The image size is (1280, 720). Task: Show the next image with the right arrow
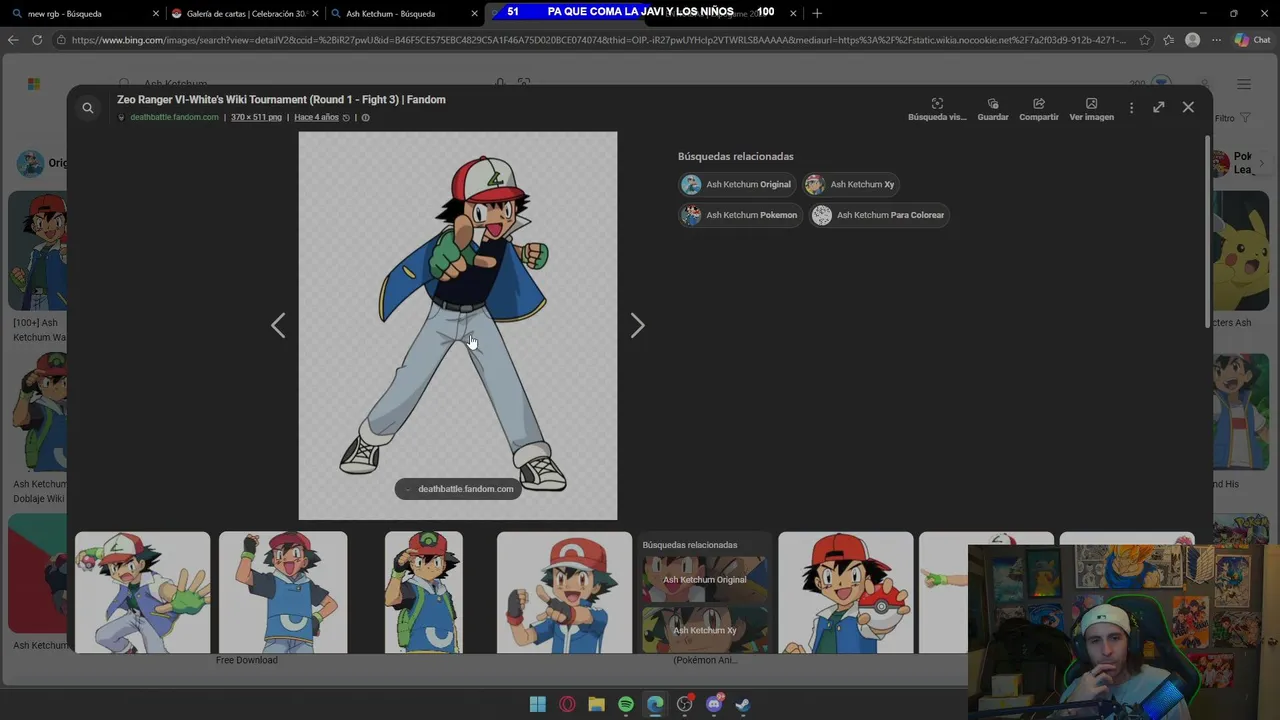637,325
